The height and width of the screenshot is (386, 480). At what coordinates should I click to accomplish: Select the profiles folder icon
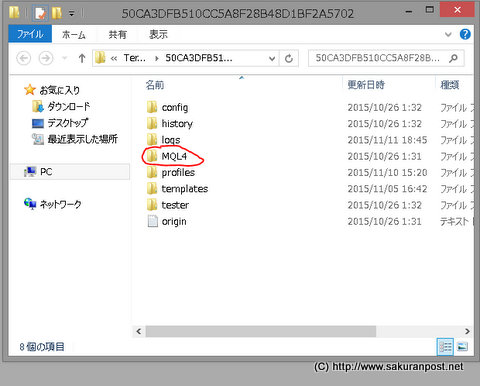pos(152,172)
